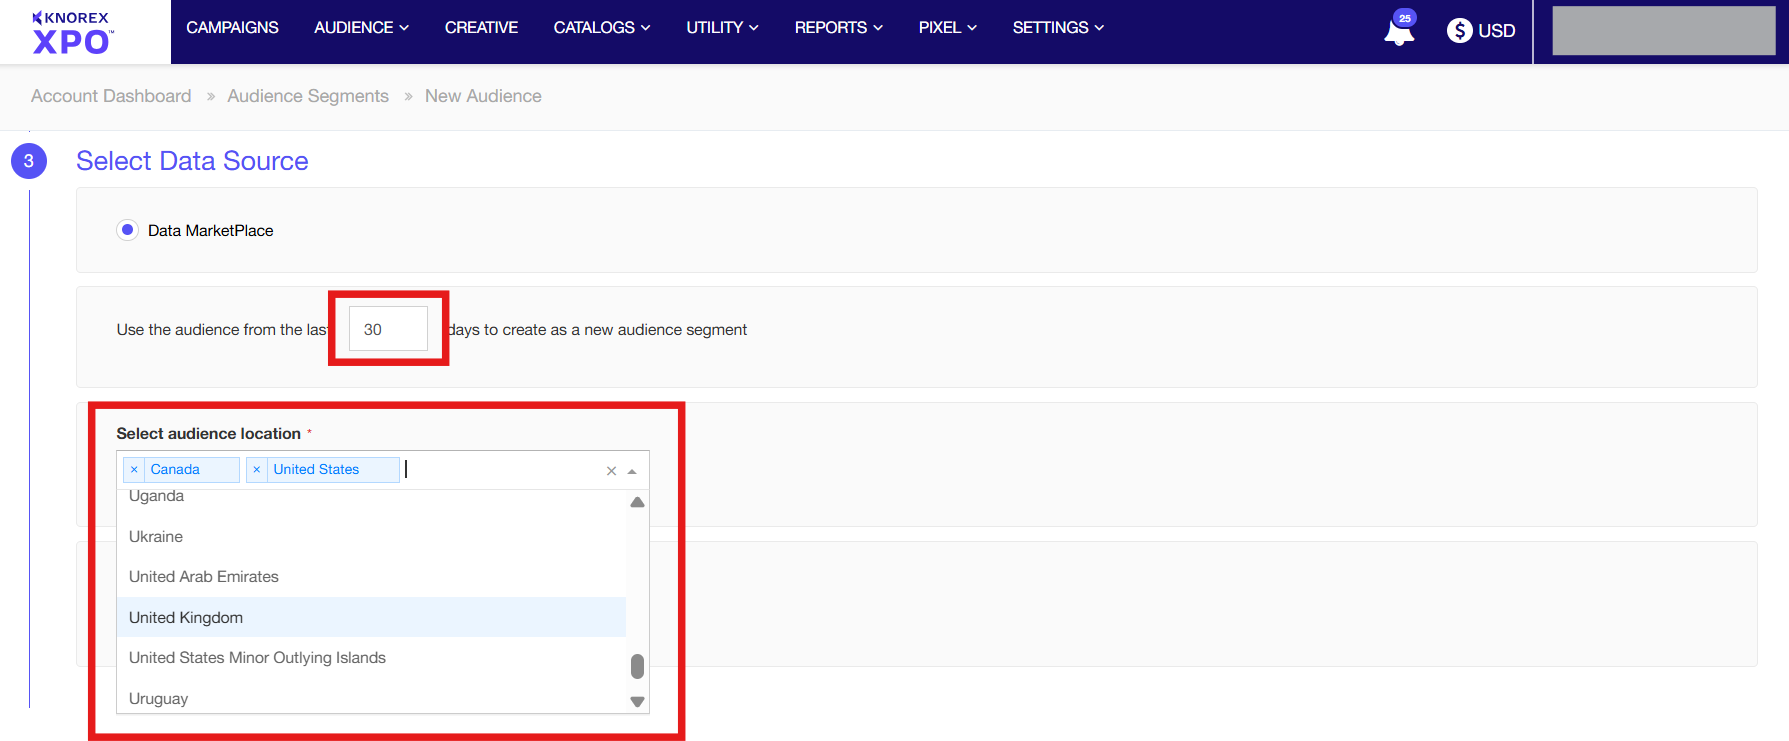Click the Select Data Source heading
The image size is (1789, 741).
[192, 161]
